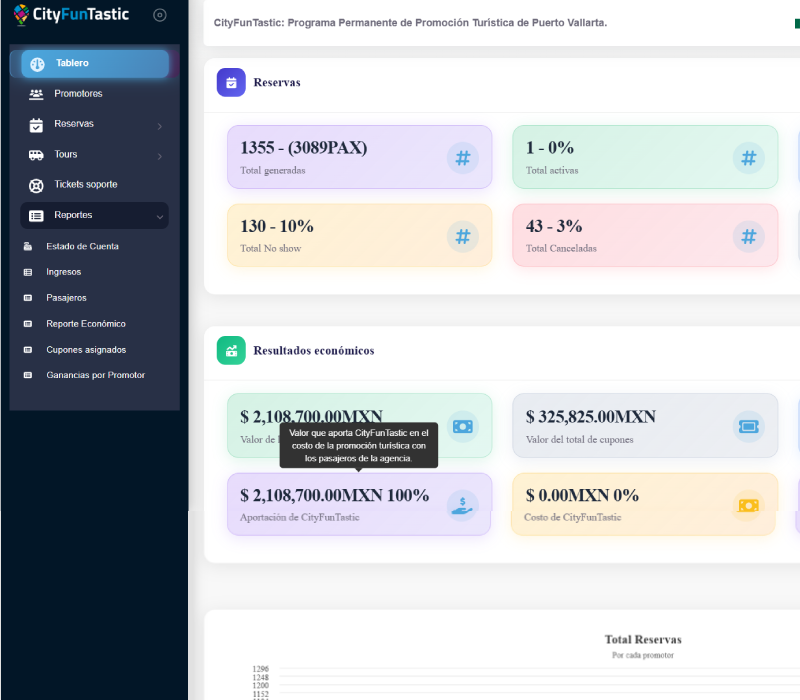Open the Tablero dashboard menu item
The image size is (800, 700).
click(x=94, y=64)
